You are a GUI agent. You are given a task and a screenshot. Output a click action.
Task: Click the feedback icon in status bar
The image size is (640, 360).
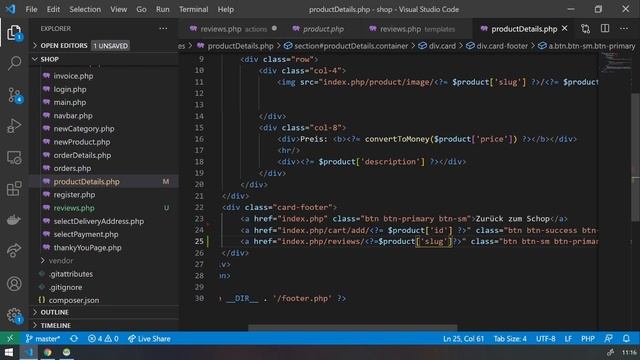608,339
